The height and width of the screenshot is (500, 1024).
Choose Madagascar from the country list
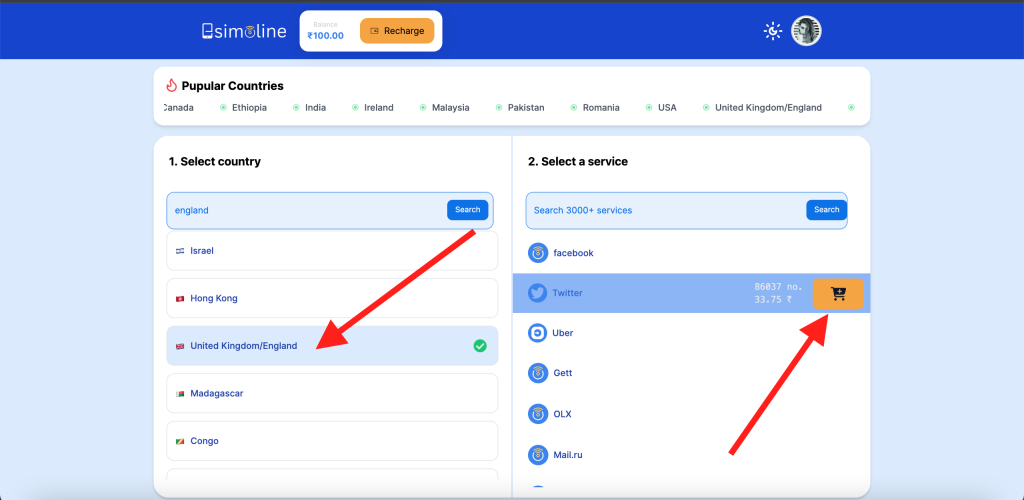[x=332, y=394]
